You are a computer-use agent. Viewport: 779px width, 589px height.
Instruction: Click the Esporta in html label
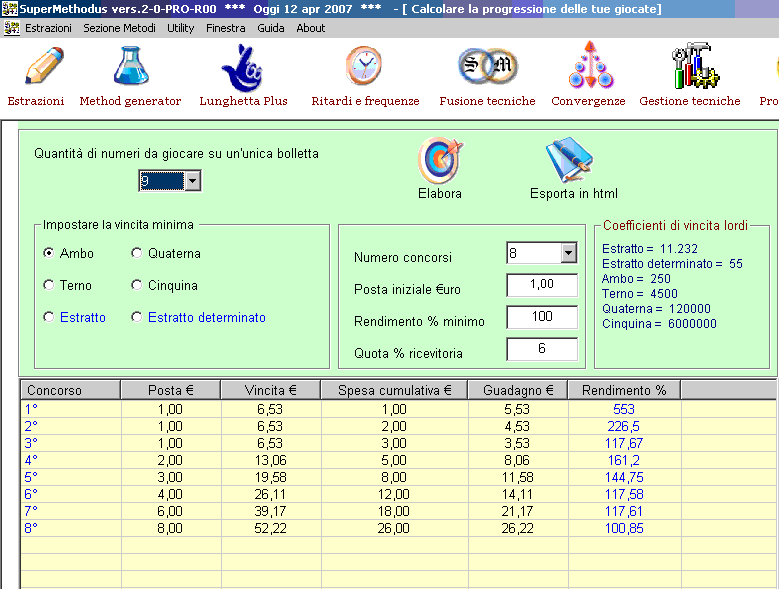point(574,194)
